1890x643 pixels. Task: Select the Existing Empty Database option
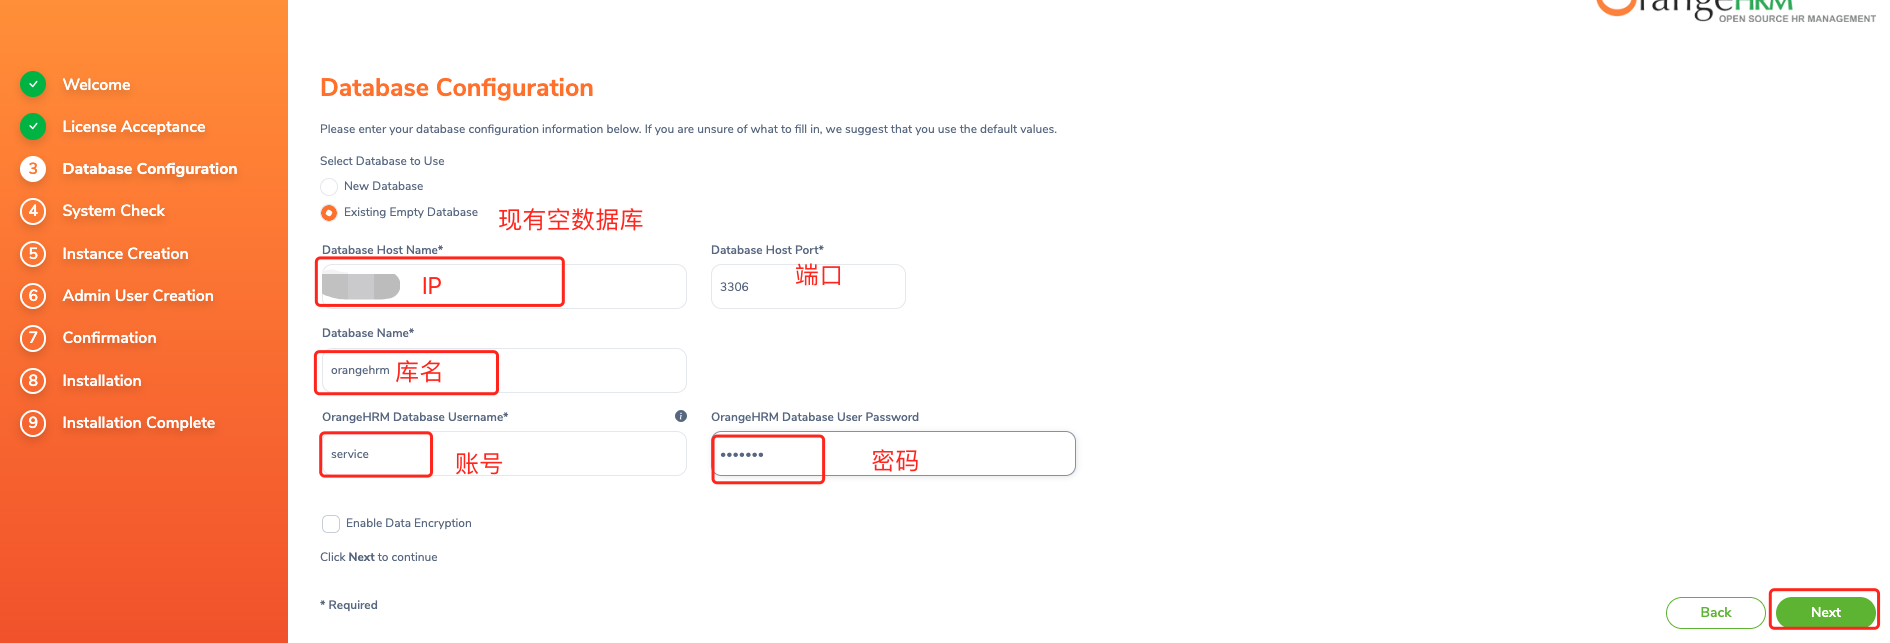tap(329, 213)
